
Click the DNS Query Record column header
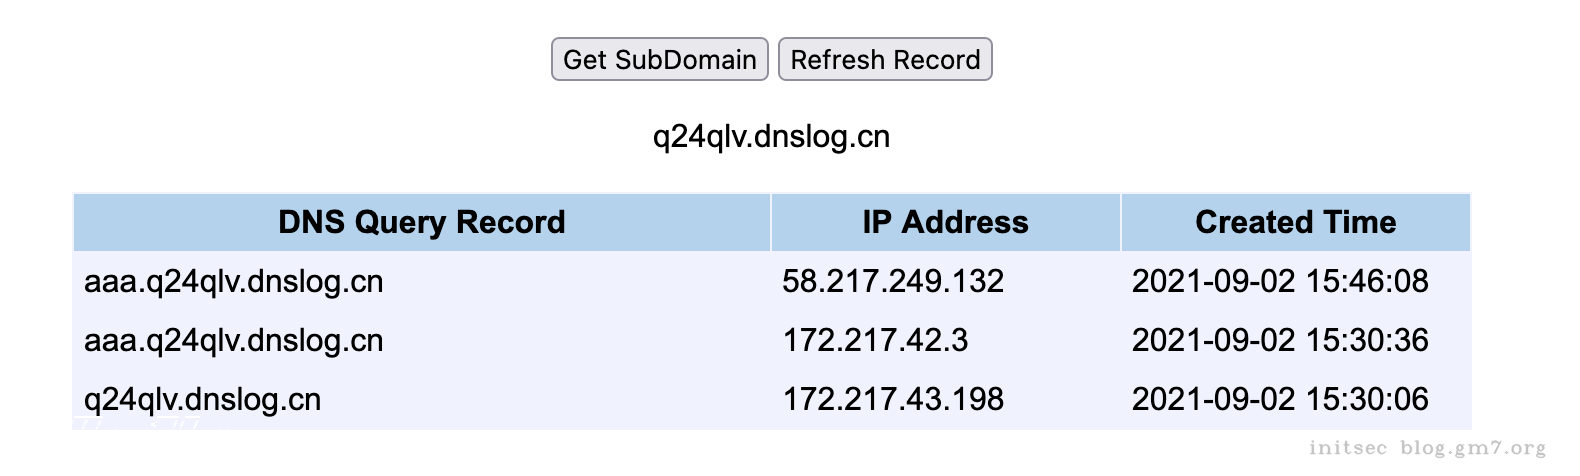[x=421, y=222]
